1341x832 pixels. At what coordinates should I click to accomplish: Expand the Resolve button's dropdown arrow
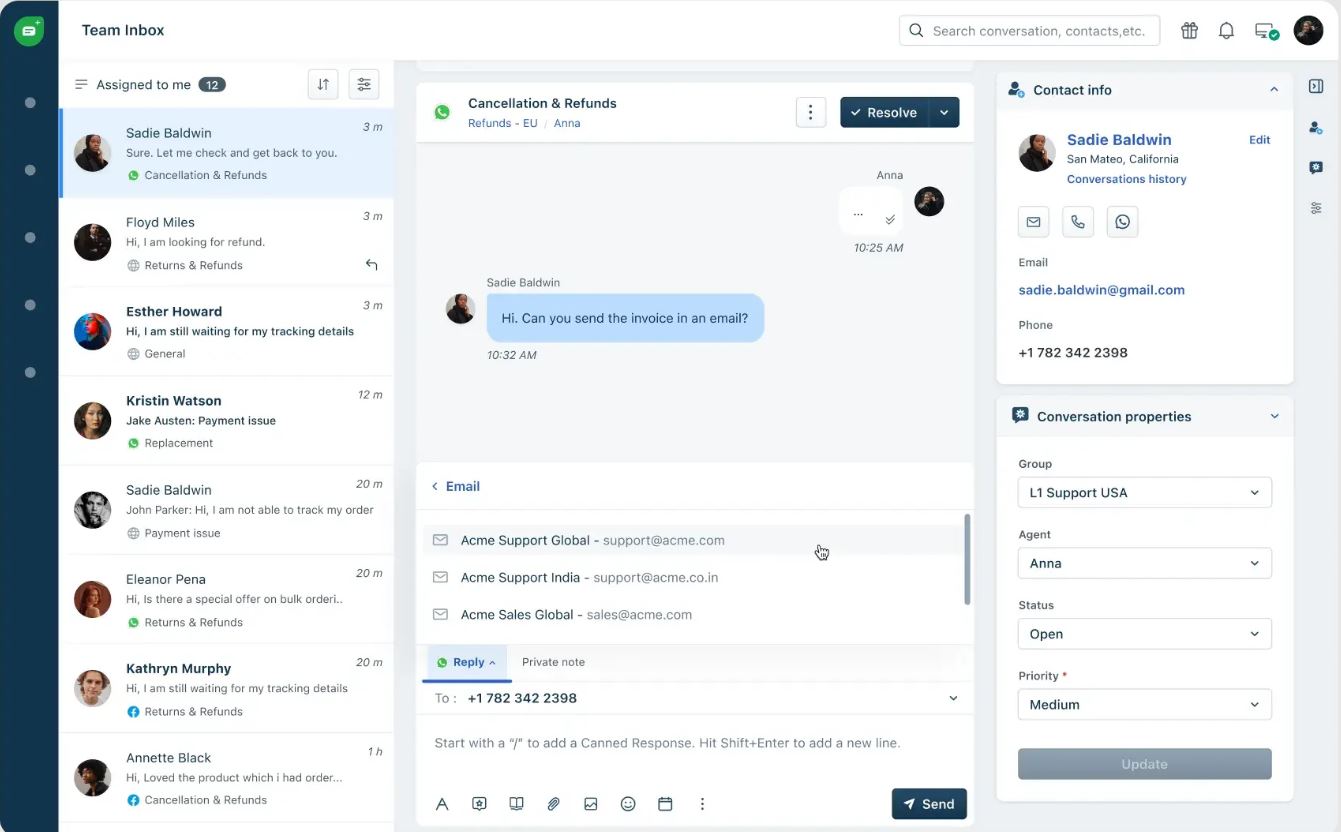pos(944,112)
